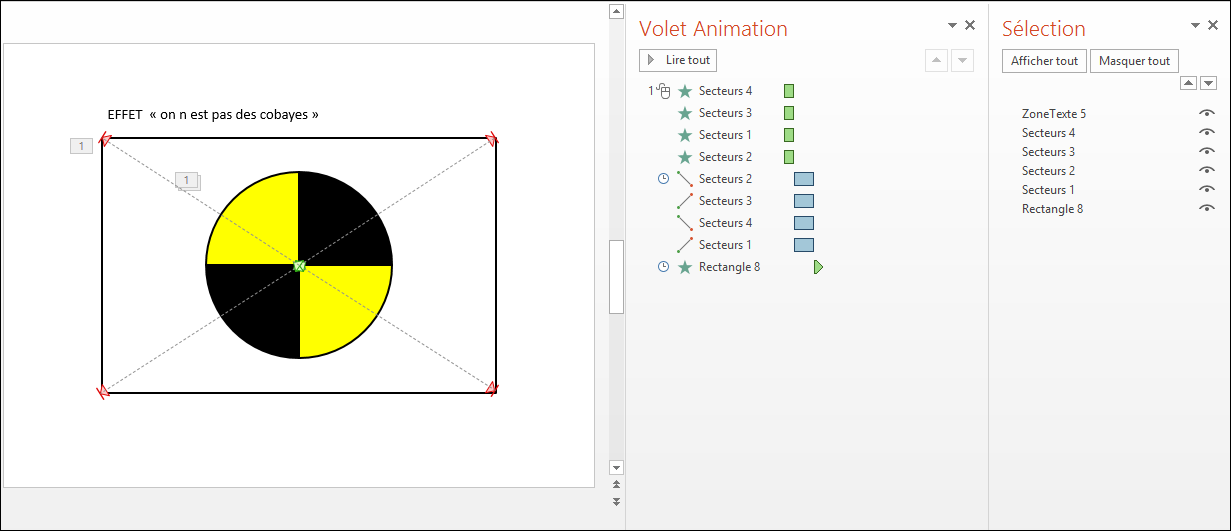Select Secteurs 4 in the Sélection list
The width and height of the screenshot is (1231, 531).
(1049, 133)
